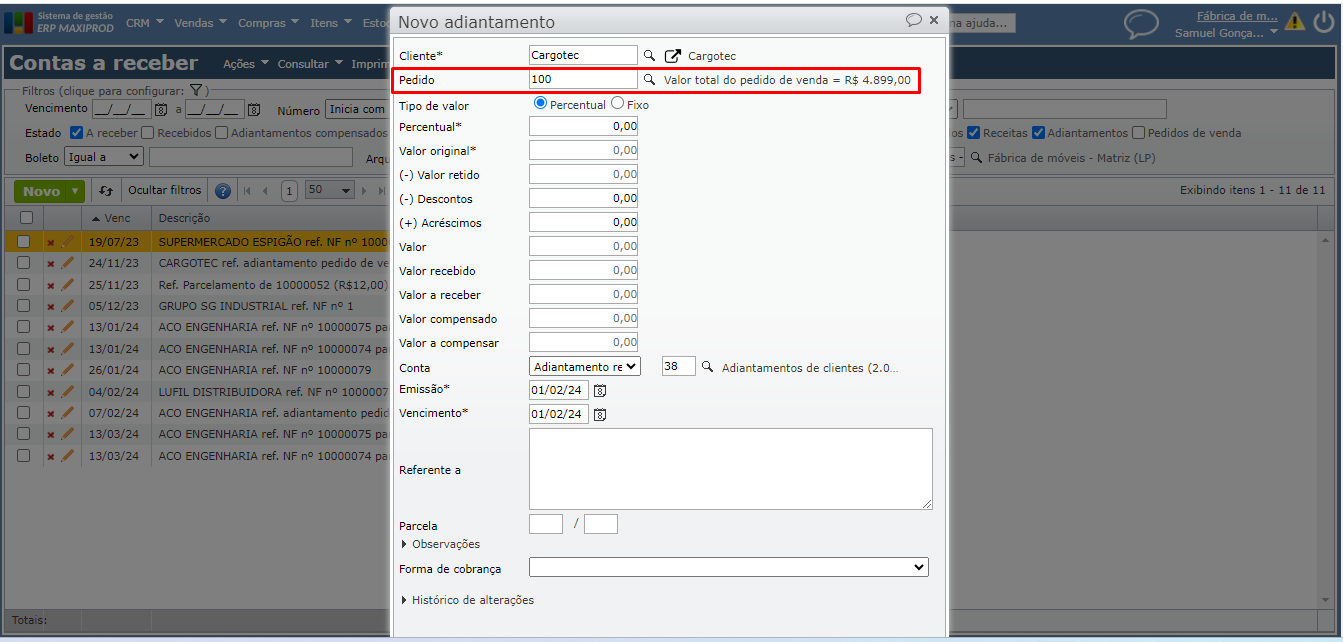Viewport: 1343px width, 642px height.
Task: Select the Fixo radio button
Action: tap(617, 103)
